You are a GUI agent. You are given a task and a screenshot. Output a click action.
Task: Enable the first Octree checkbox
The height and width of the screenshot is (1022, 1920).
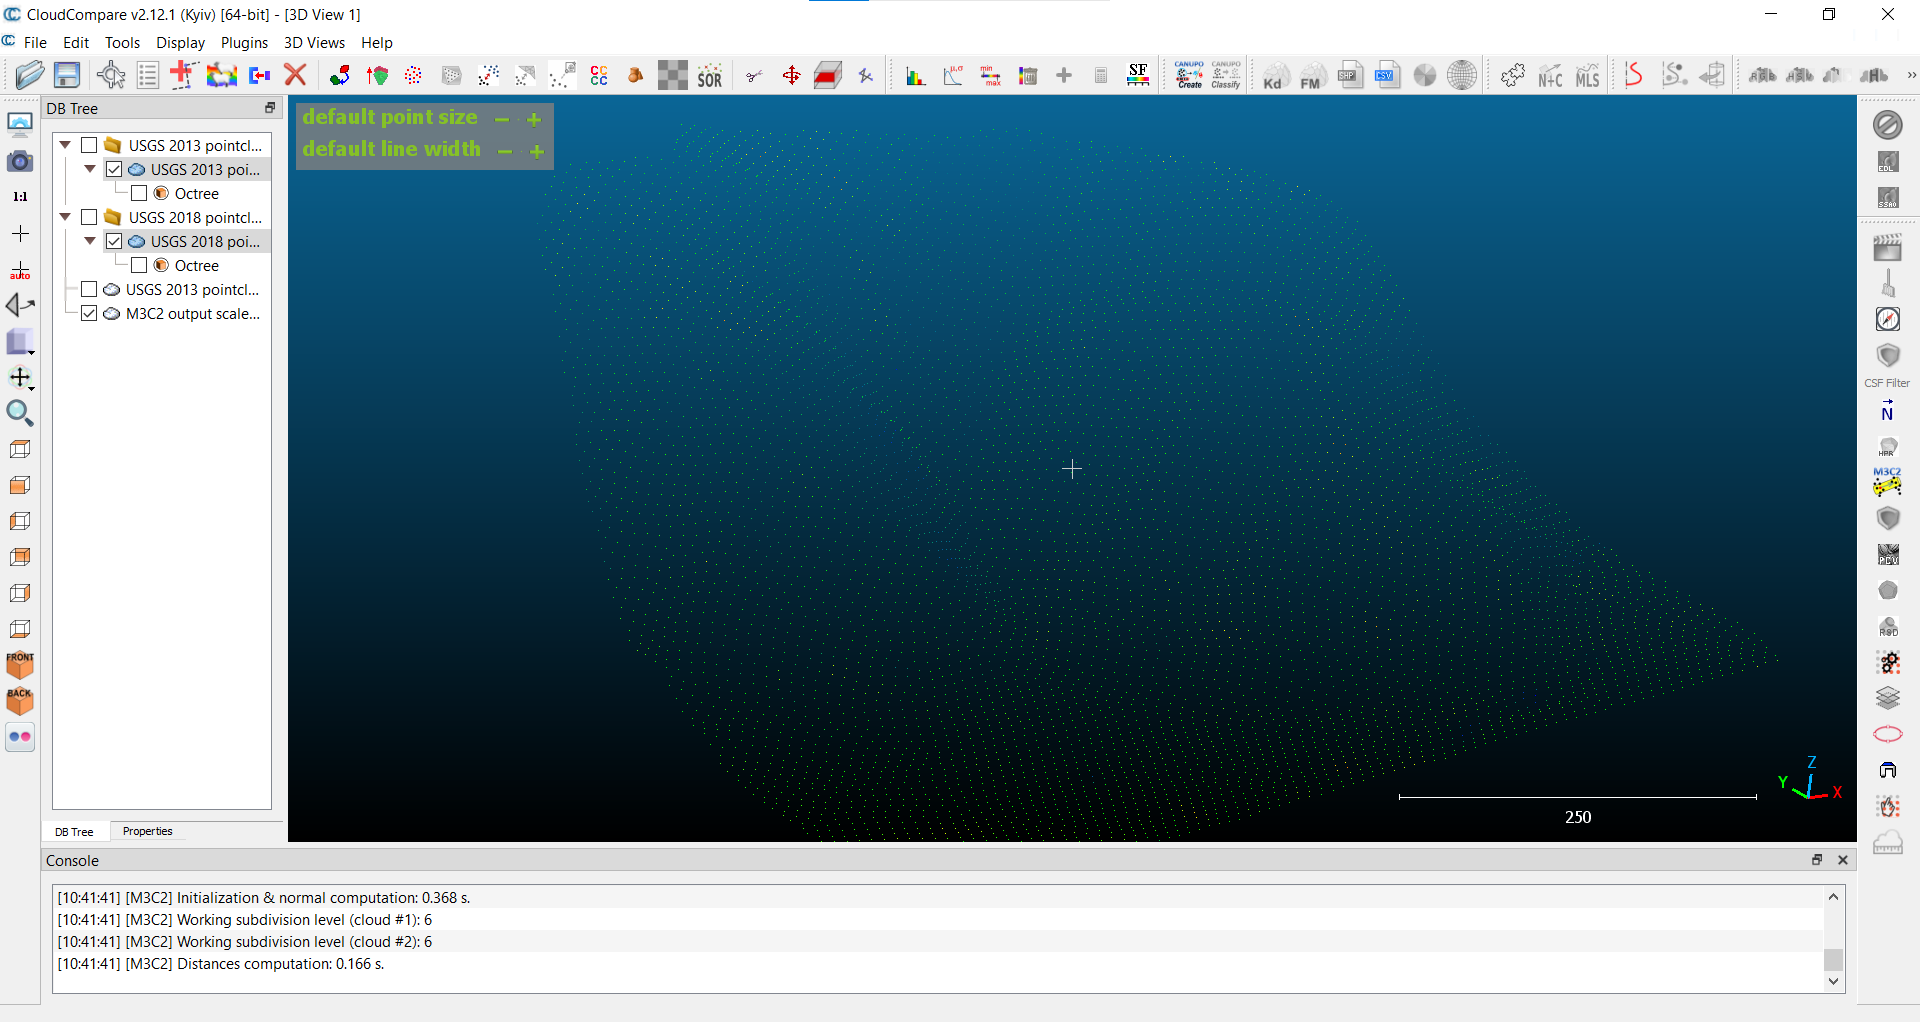pyautogui.click(x=139, y=194)
